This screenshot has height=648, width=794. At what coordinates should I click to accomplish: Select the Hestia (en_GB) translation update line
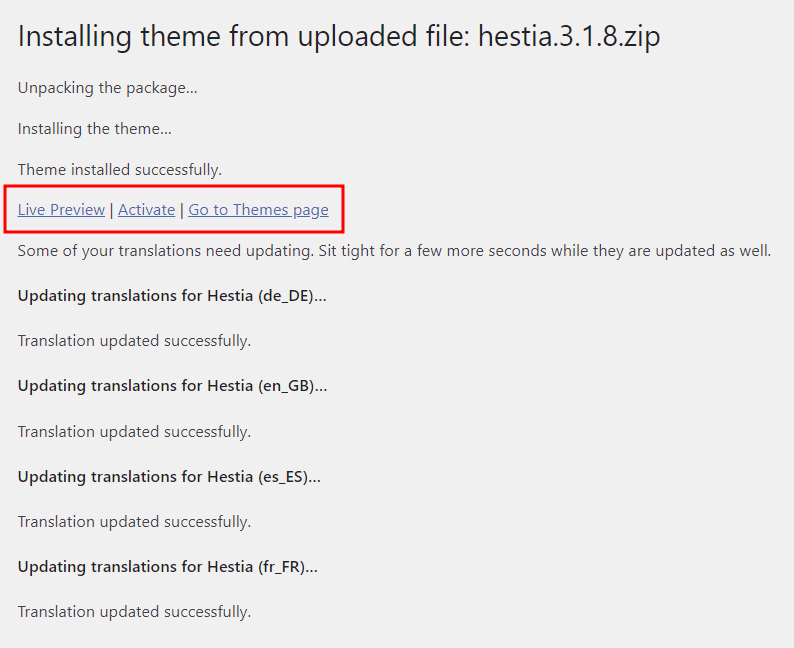tap(172, 386)
